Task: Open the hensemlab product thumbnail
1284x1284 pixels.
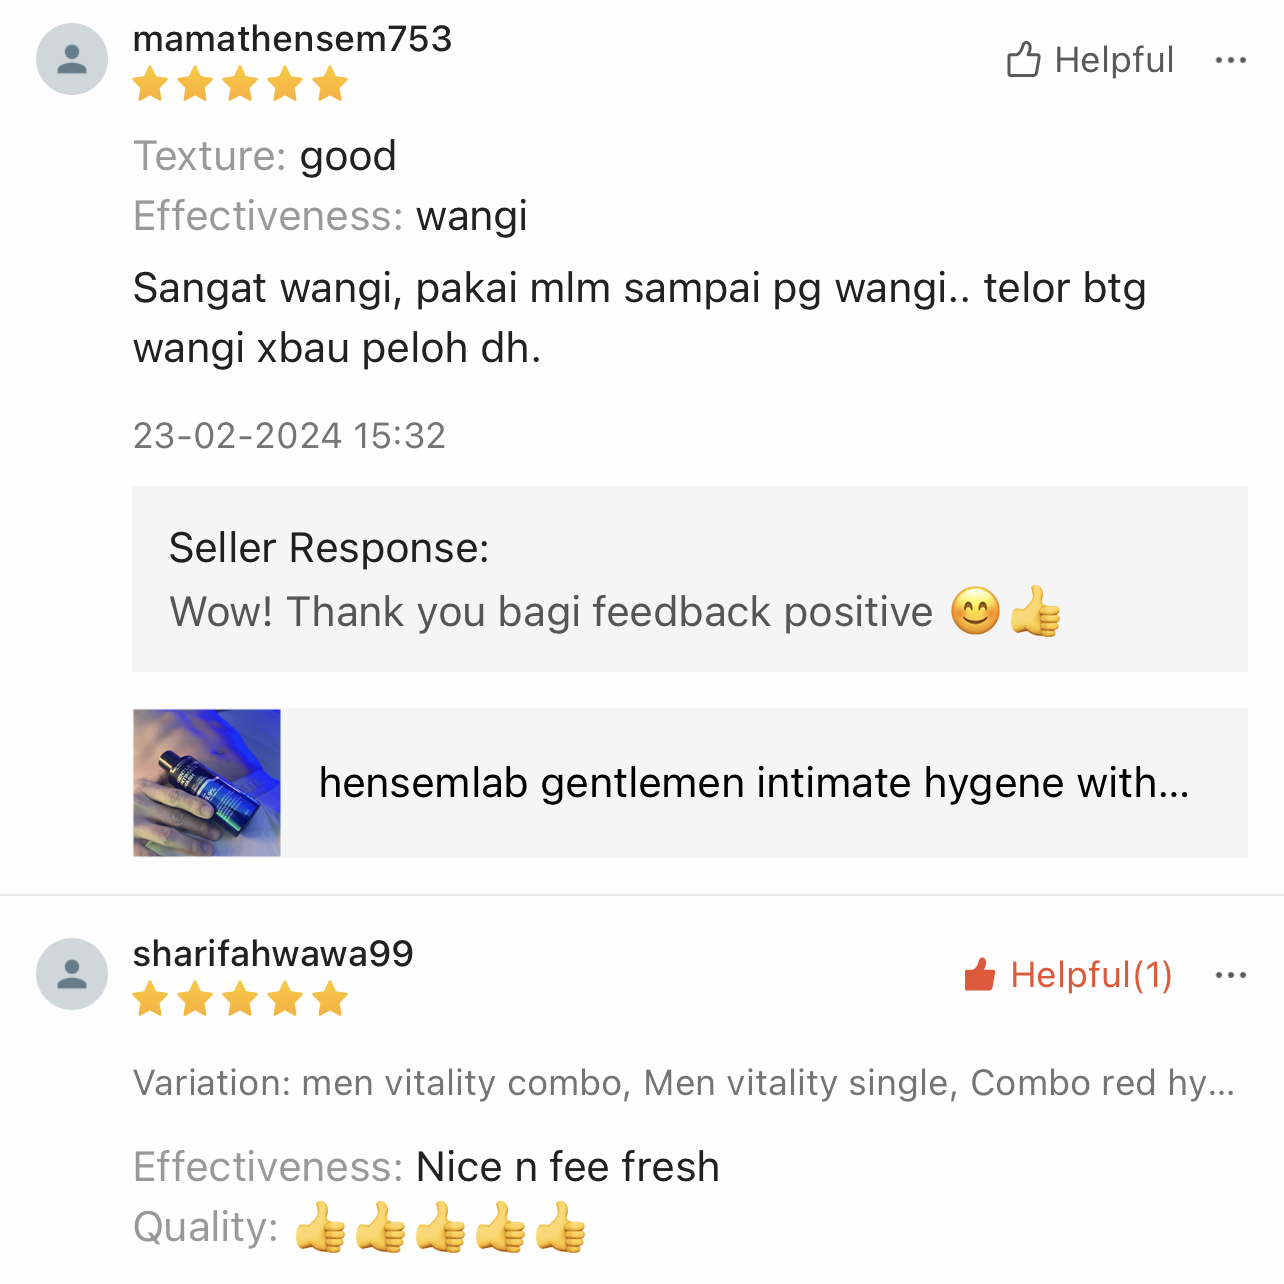Action: coord(207,783)
